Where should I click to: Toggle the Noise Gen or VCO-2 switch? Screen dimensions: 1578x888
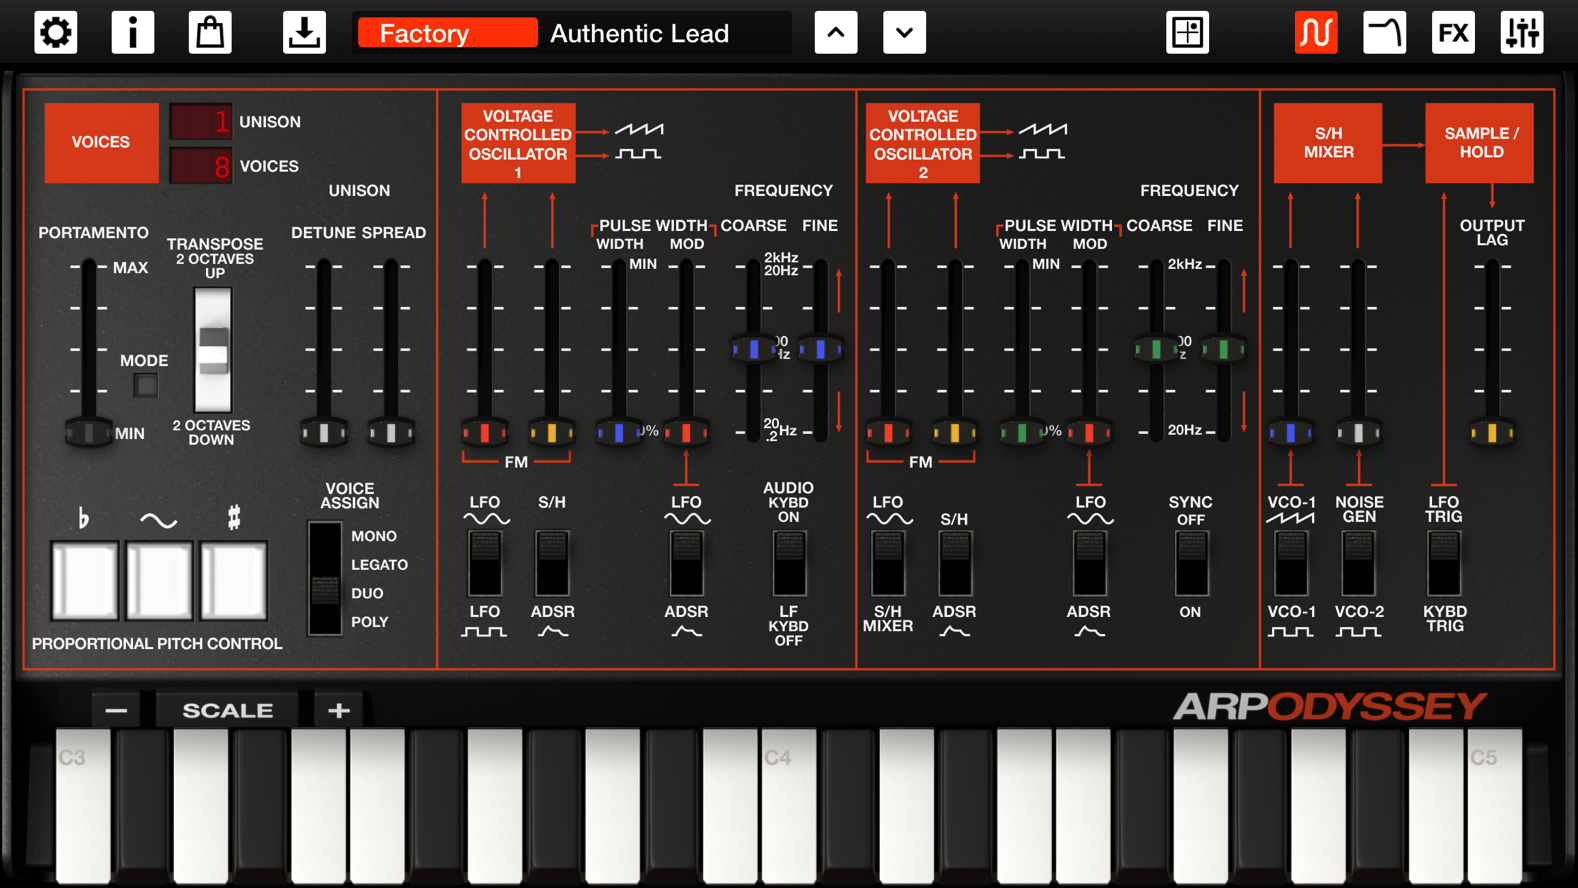pos(1358,563)
